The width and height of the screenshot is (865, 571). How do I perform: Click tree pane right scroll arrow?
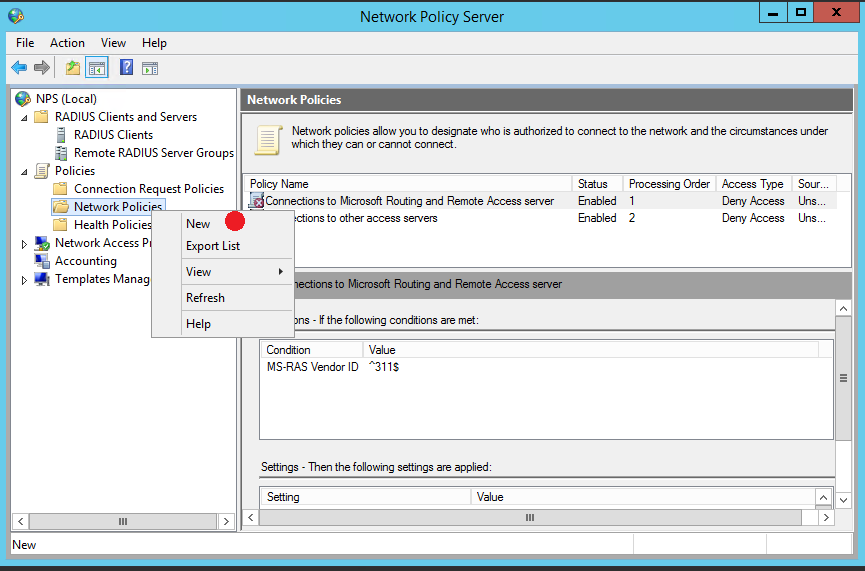[226, 521]
